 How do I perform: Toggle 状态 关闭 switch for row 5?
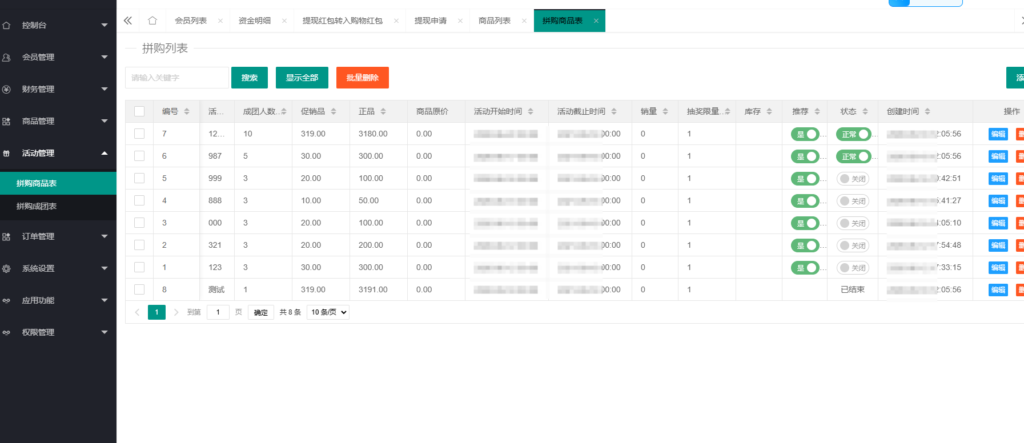click(x=853, y=178)
